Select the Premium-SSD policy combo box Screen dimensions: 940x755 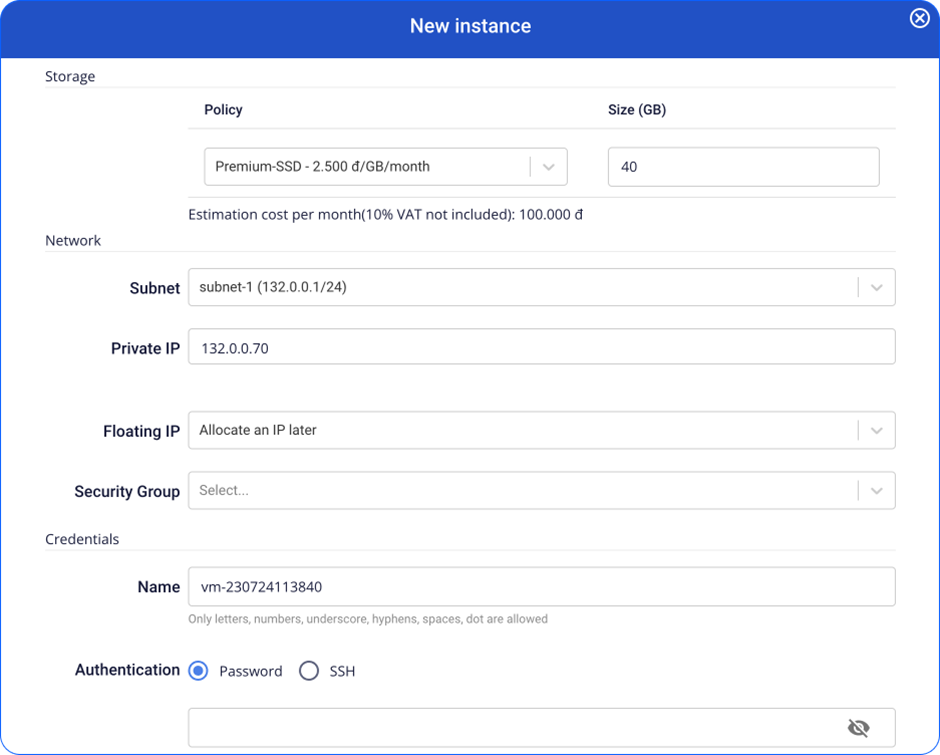[x=365, y=167]
